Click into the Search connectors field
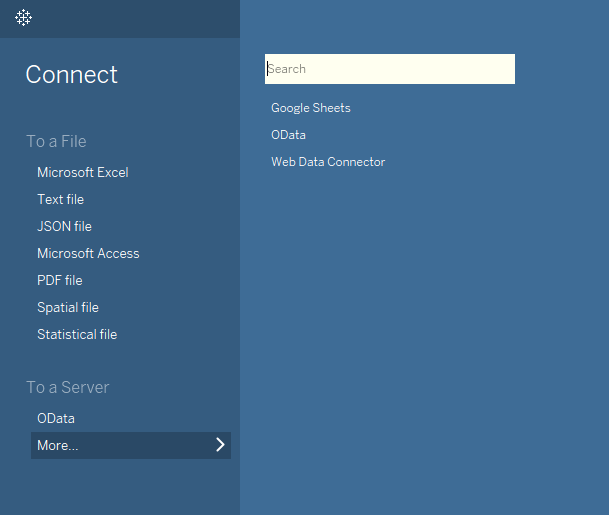 click(390, 69)
